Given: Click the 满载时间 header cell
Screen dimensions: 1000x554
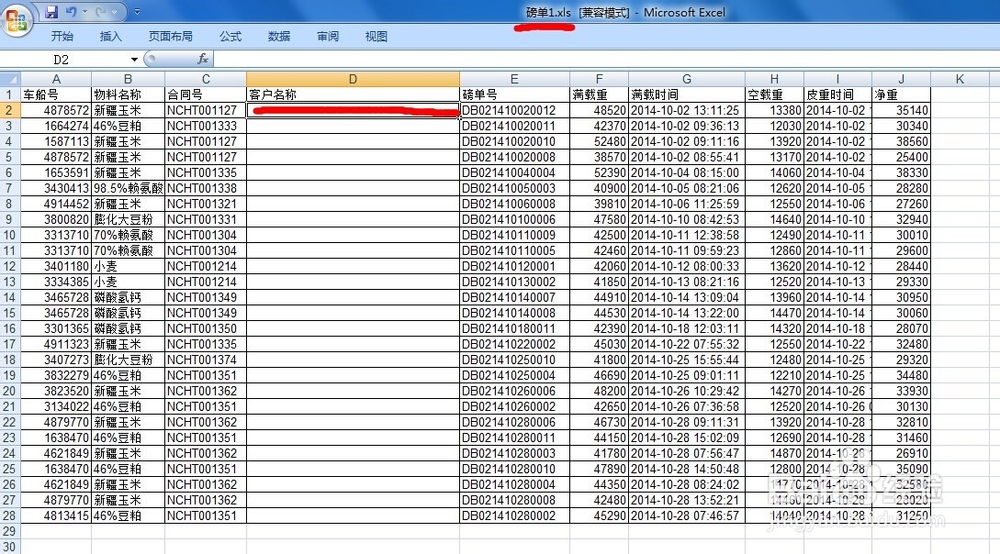Looking at the screenshot, I should tap(686, 94).
